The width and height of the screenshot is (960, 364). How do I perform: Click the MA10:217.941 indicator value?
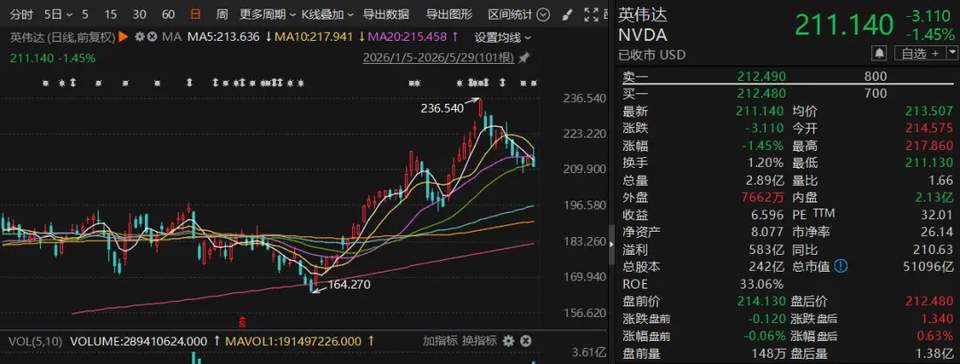(314, 37)
